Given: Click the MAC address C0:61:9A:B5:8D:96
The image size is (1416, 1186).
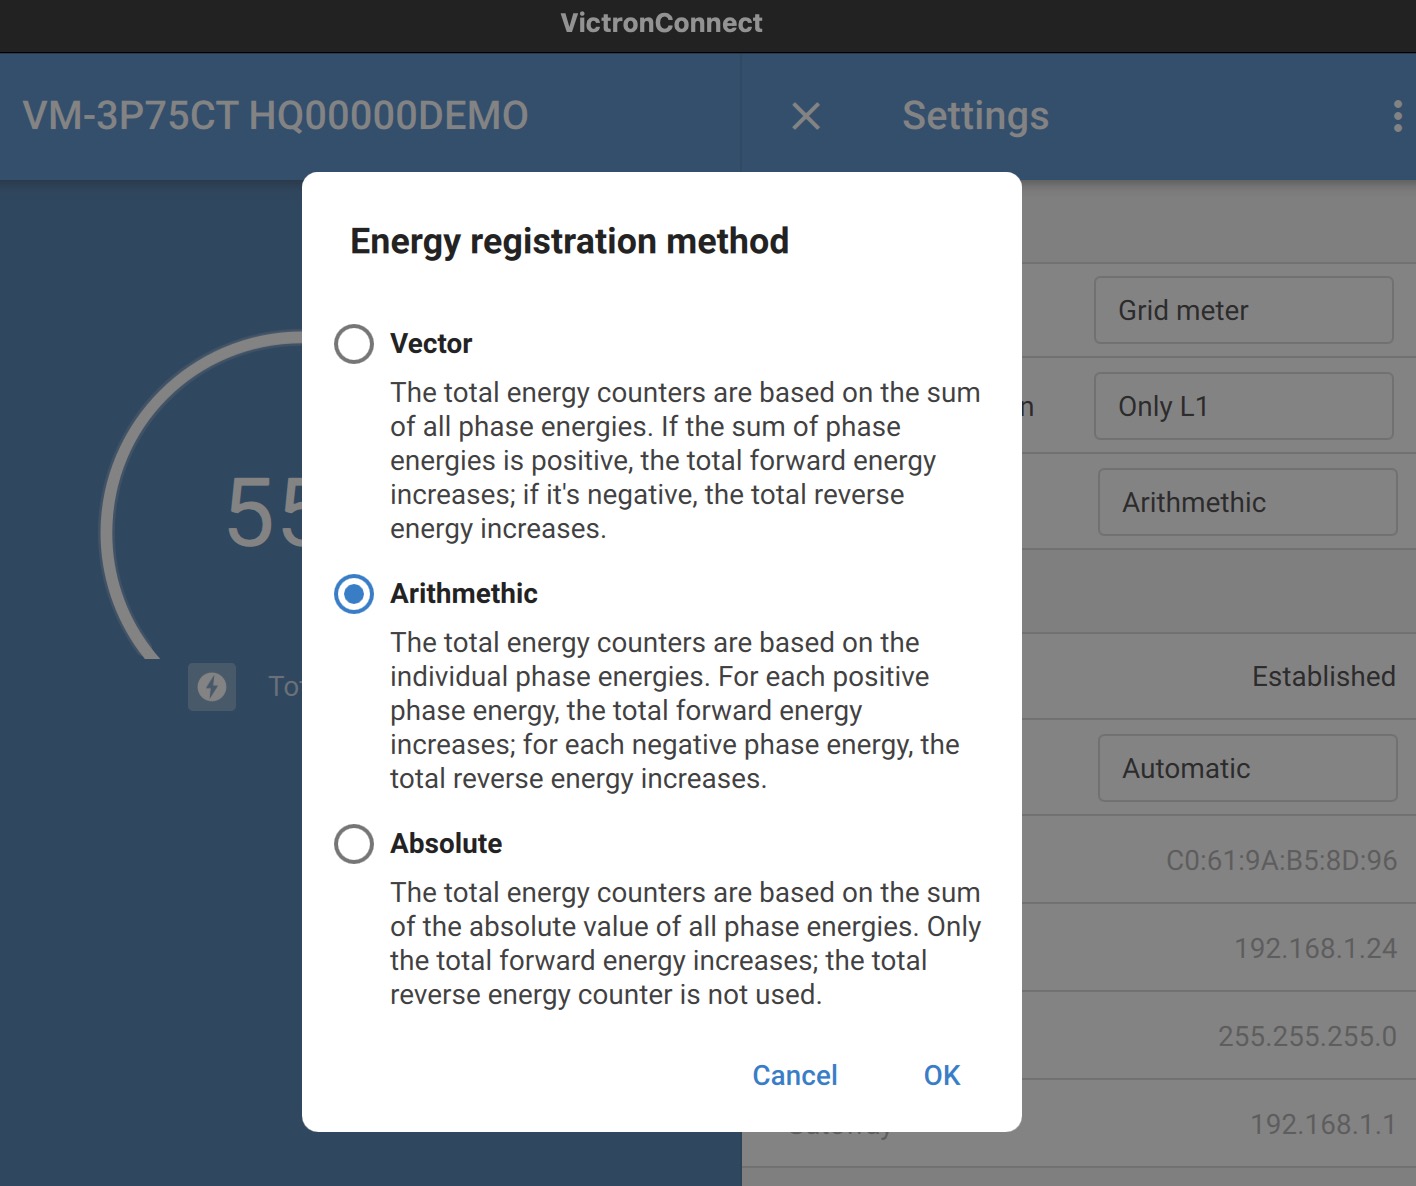Looking at the screenshot, I should [x=1281, y=860].
